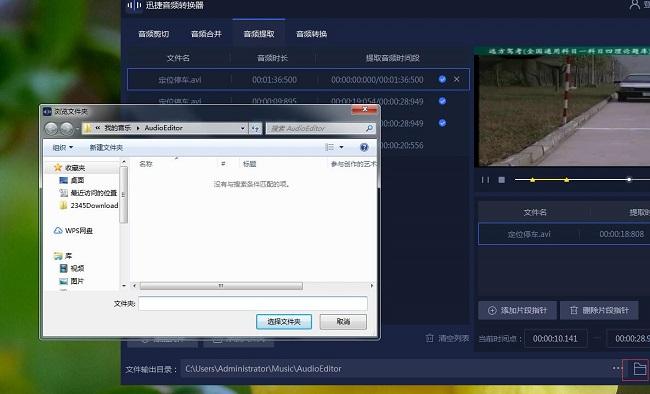Screen dimensions: 650x394
Task: Click the blue help icon in dialog
Action: click(x=364, y=147)
